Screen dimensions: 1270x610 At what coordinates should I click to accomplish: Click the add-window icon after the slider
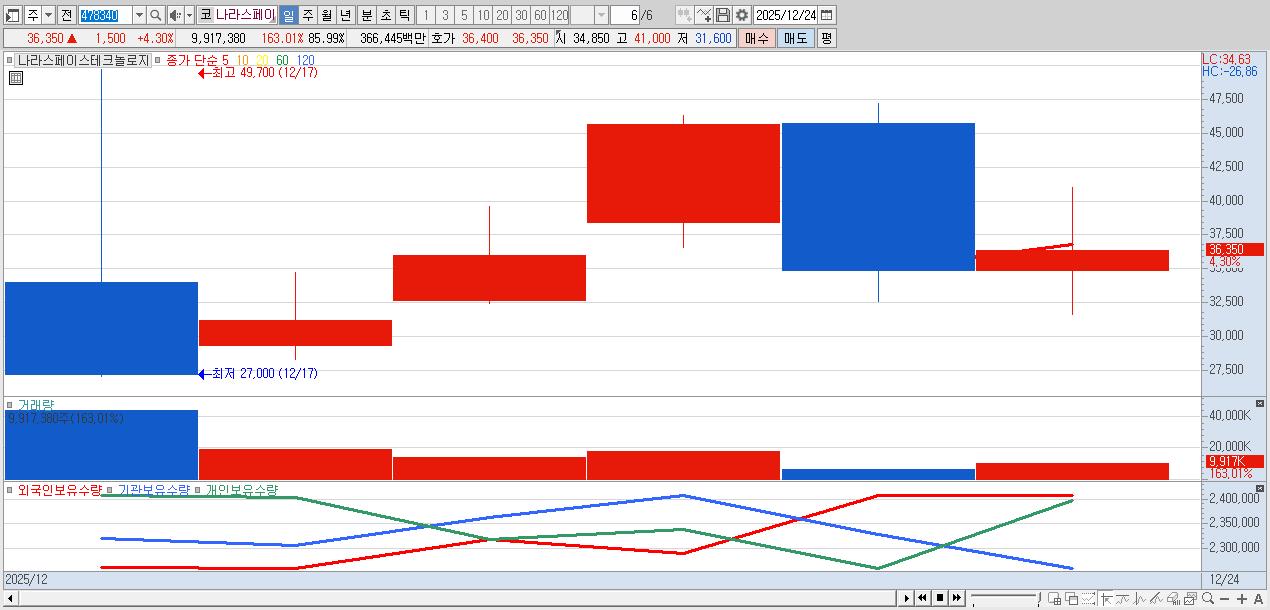point(1054,598)
